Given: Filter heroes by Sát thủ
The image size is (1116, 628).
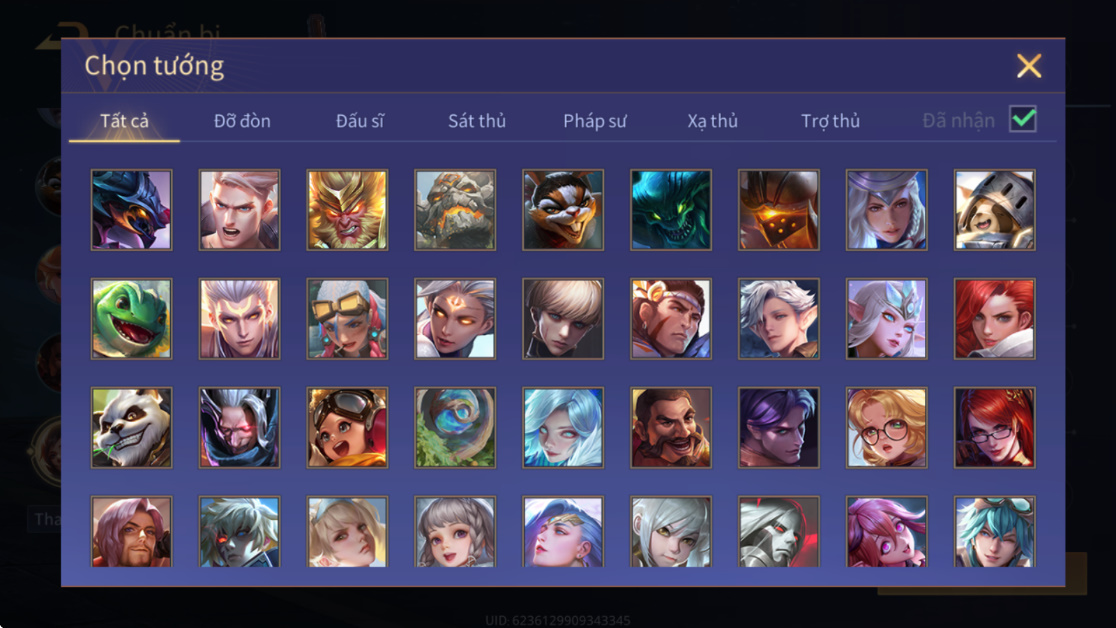Looking at the screenshot, I should pos(477,121).
